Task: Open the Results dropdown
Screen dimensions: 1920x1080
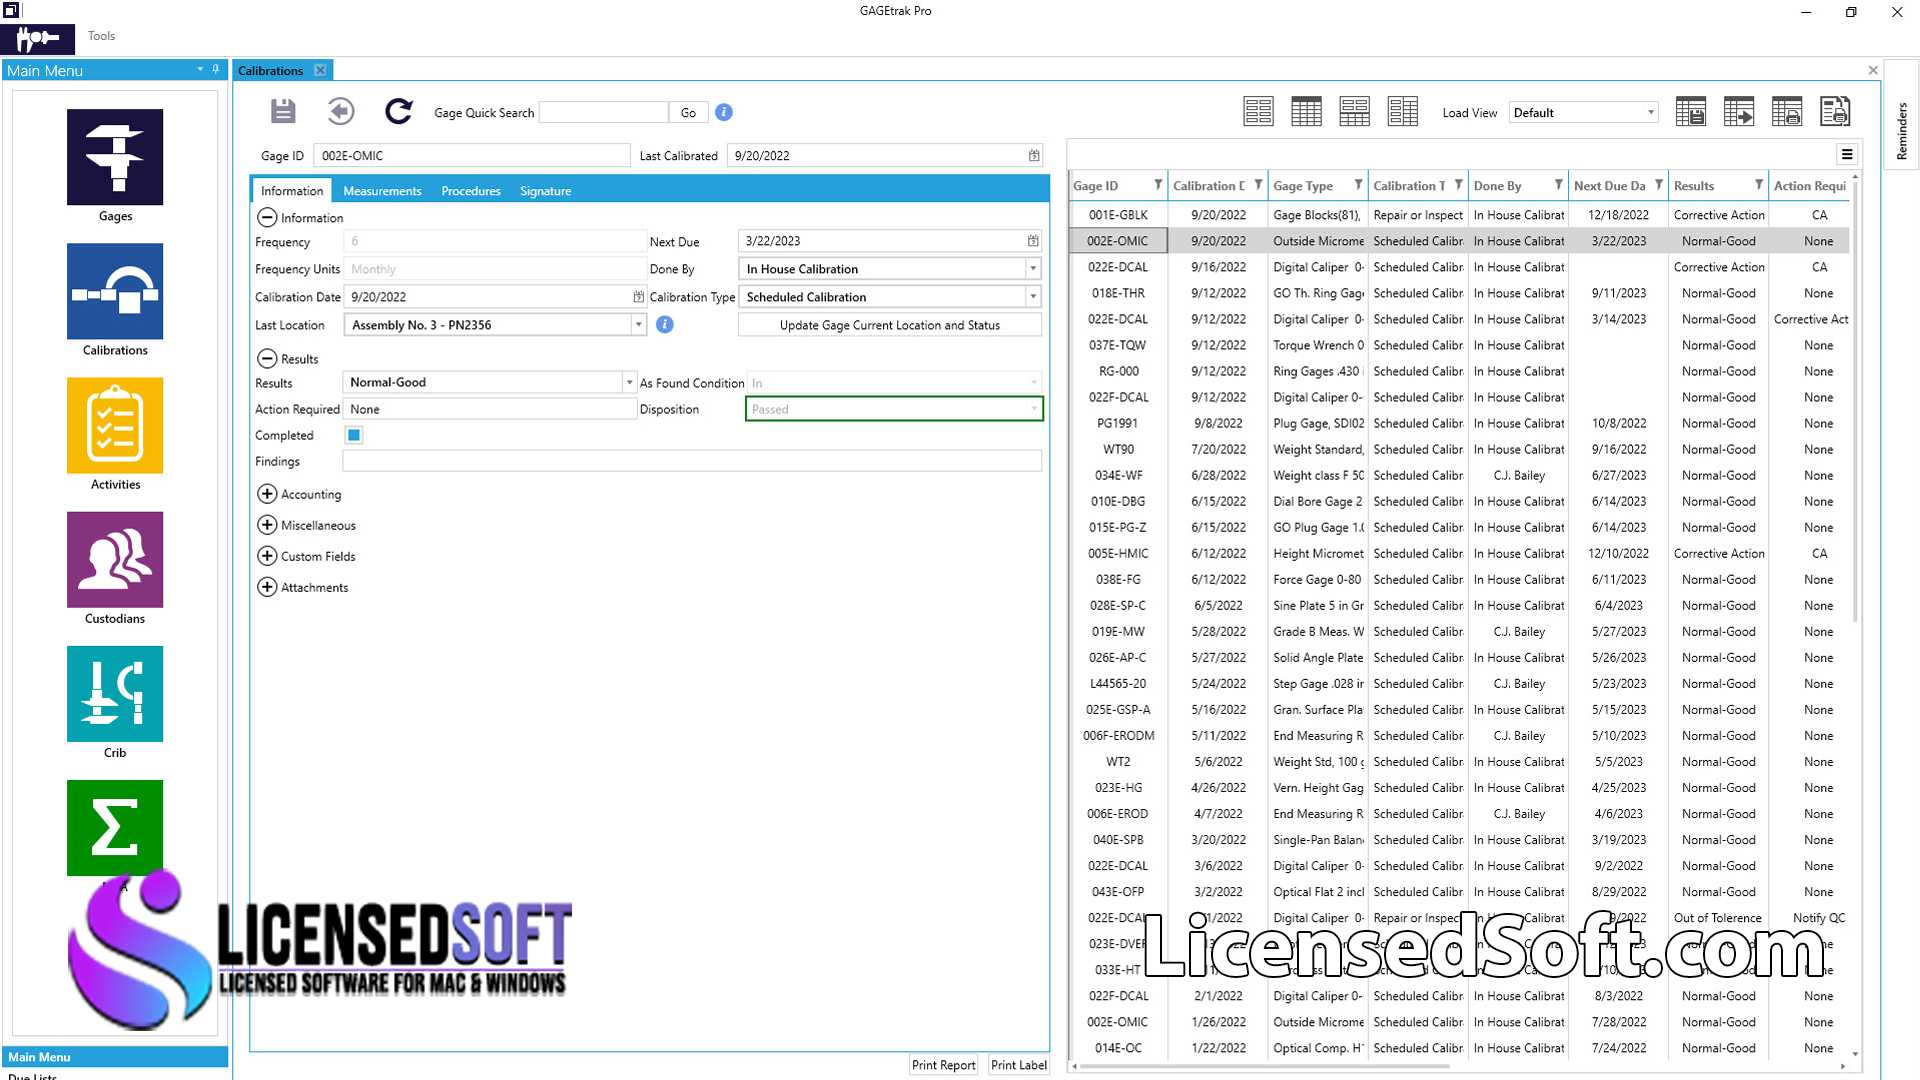Action: click(x=629, y=382)
